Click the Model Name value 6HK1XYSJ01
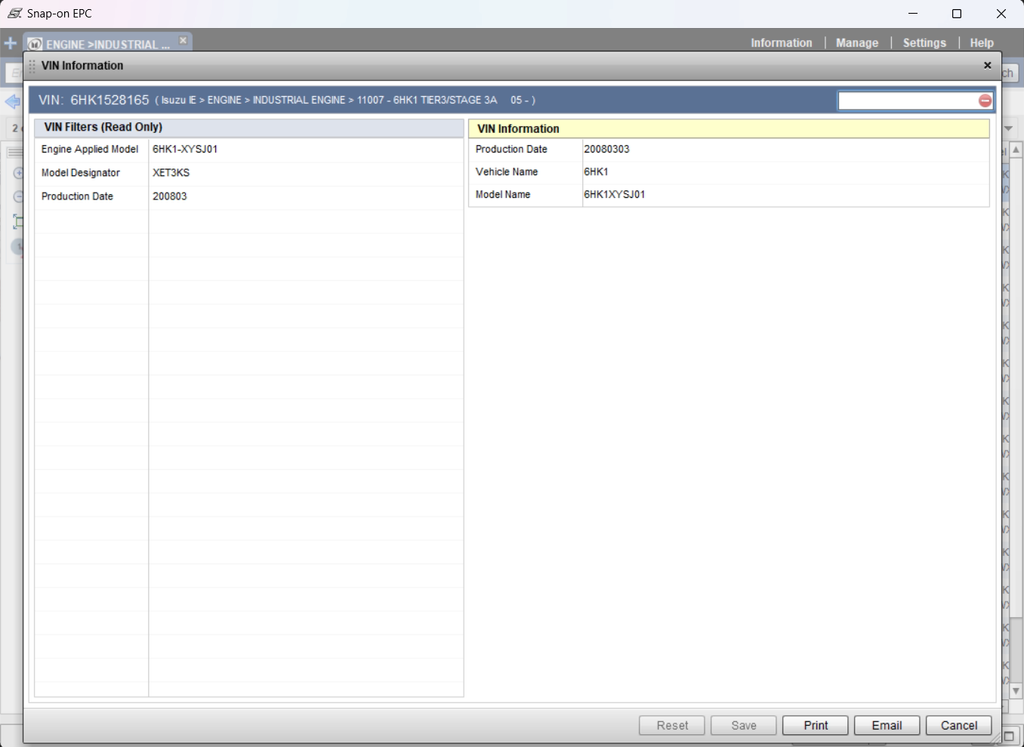Viewport: 1024px width, 747px height. point(614,195)
